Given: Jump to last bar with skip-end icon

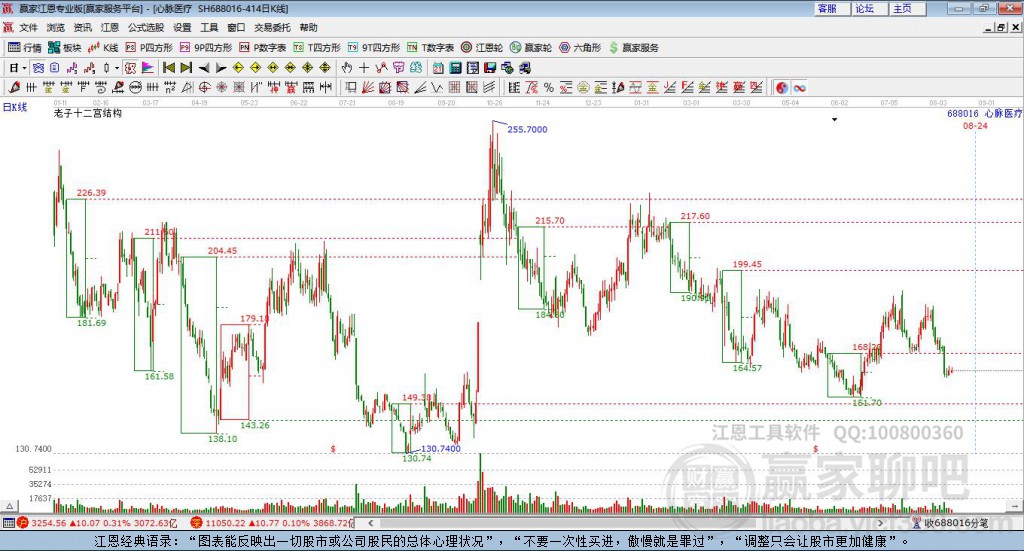Looking at the screenshot, I should point(186,68).
